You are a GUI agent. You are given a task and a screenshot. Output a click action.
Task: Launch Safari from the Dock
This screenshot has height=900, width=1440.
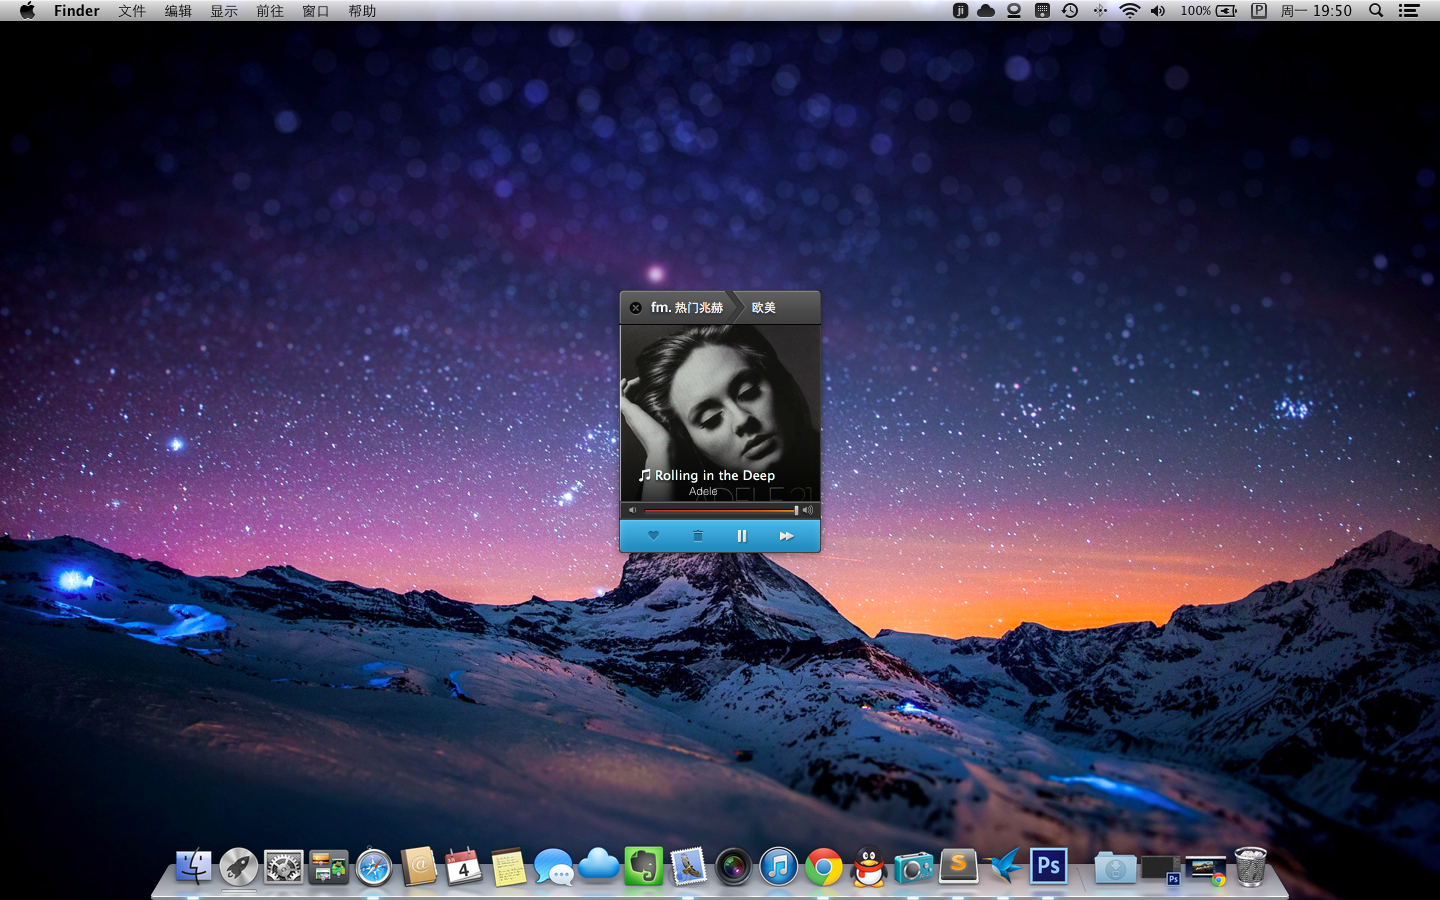click(374, 867)
